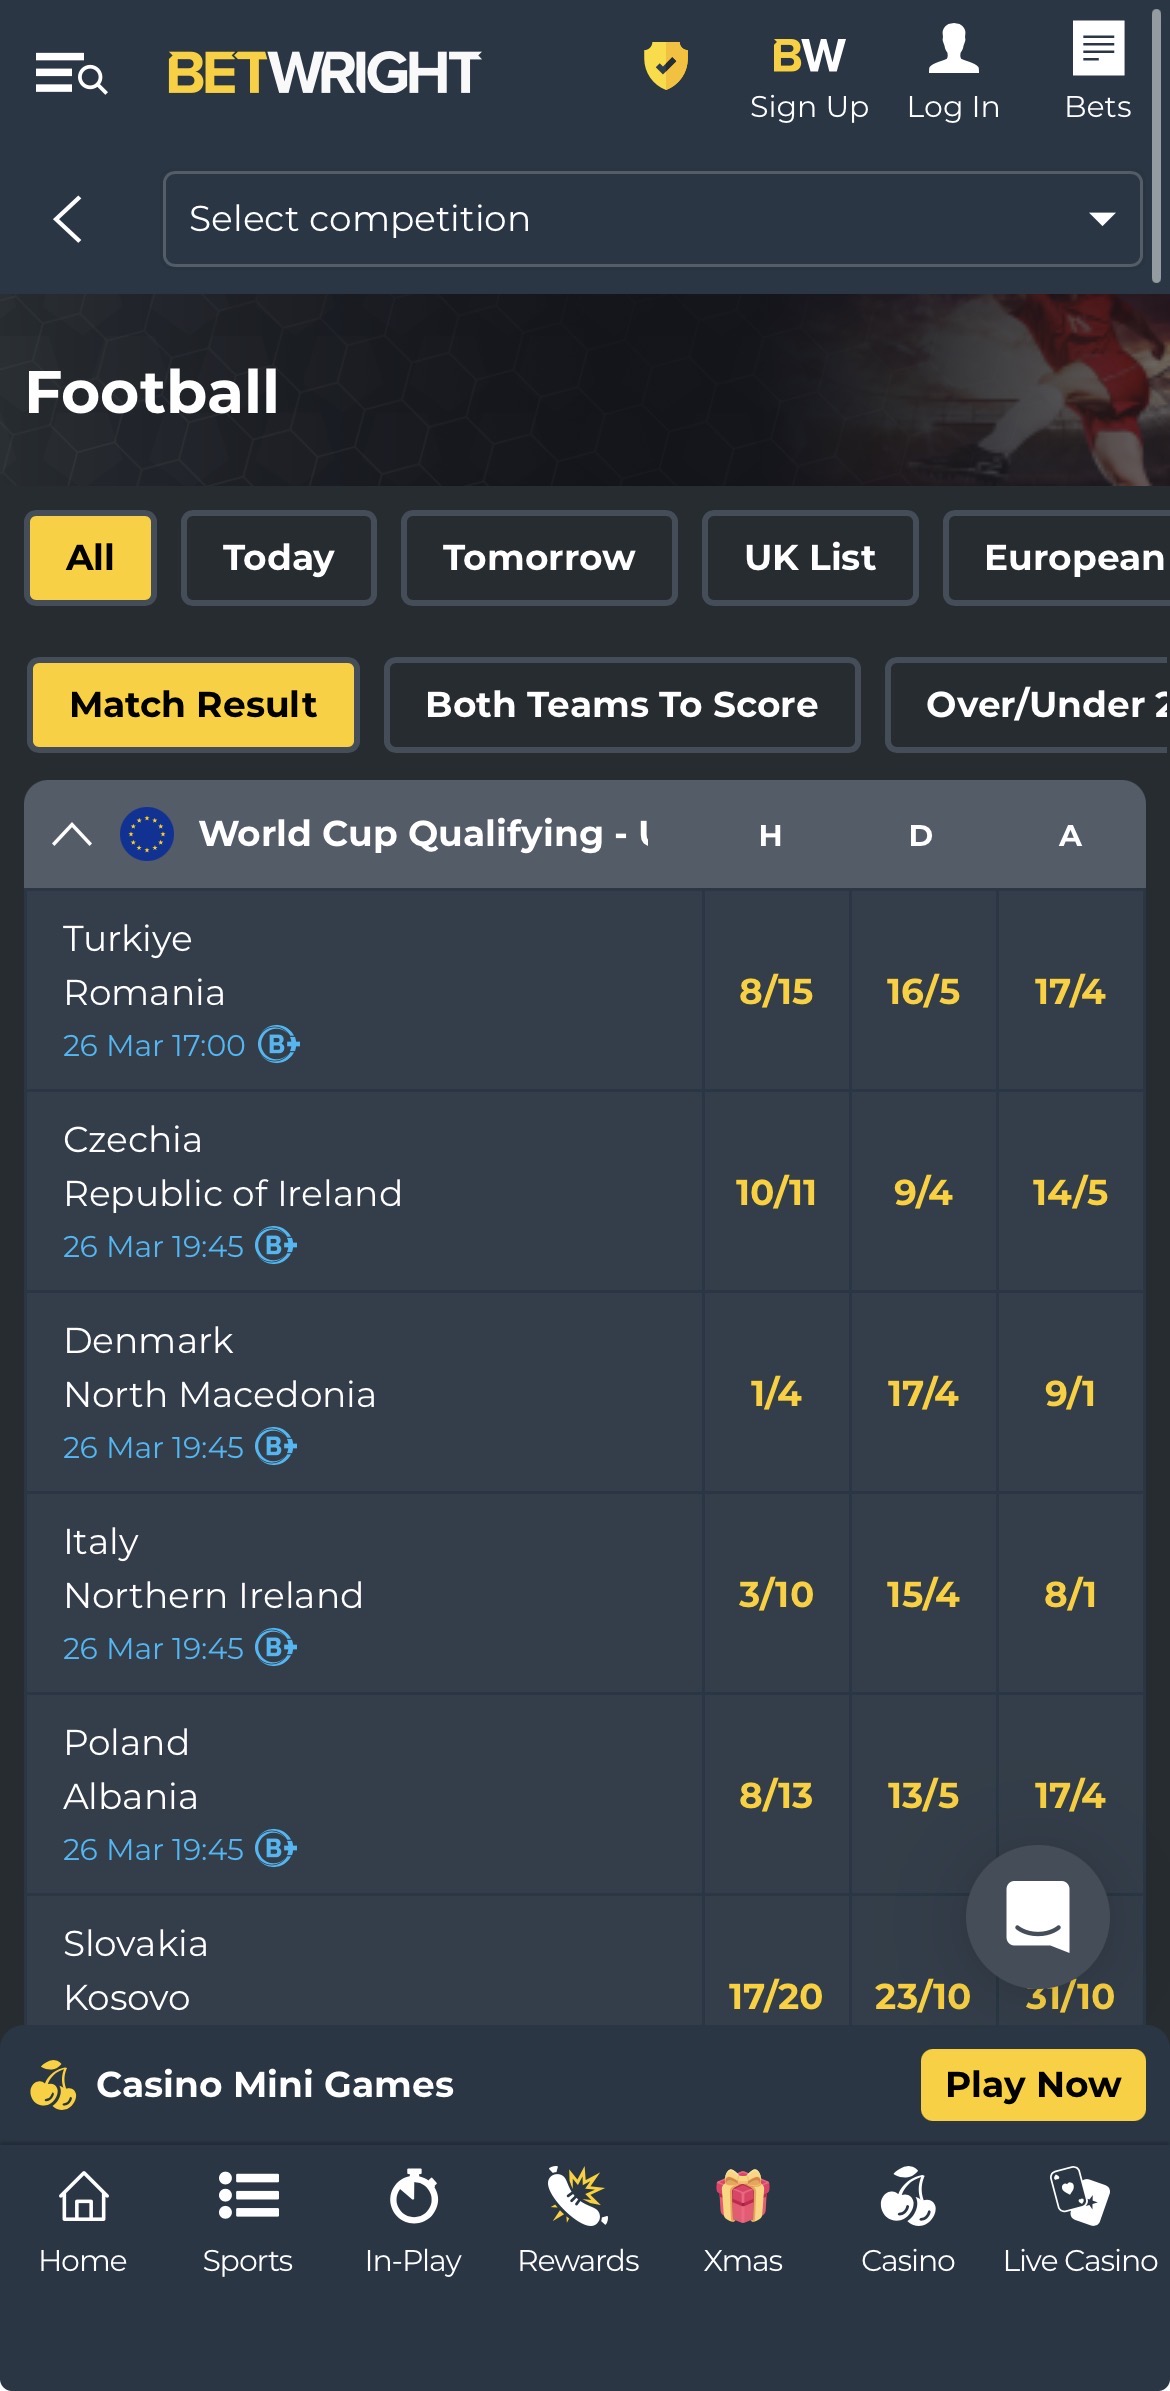
Task: Go back using the left chevron
Action: pyautogui.click(x=68, y=219)
